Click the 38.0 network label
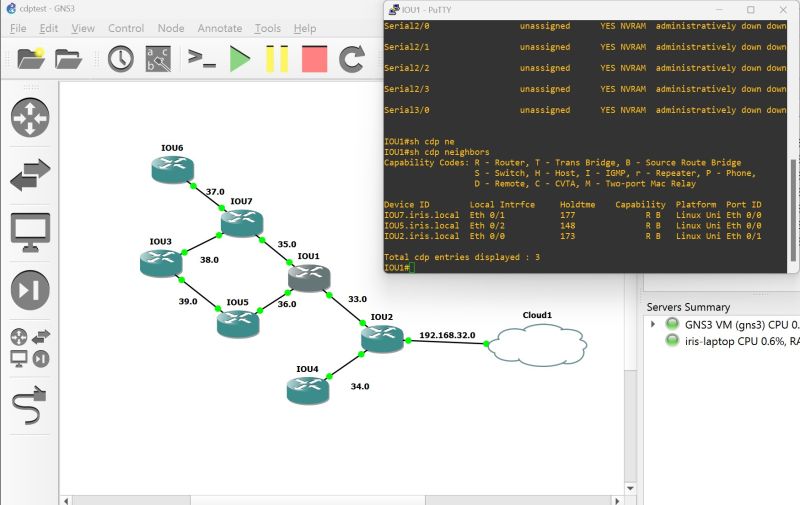Image resolution: width=800 pixels, height=505 pixels. 209,260
